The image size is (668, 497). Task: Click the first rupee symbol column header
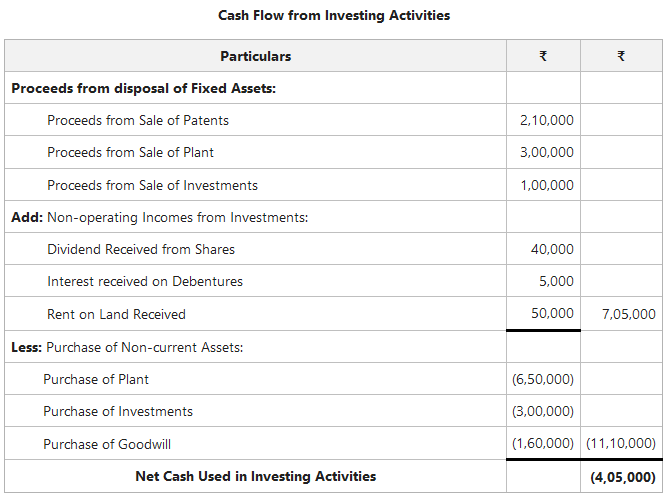(x=542, y=56)
